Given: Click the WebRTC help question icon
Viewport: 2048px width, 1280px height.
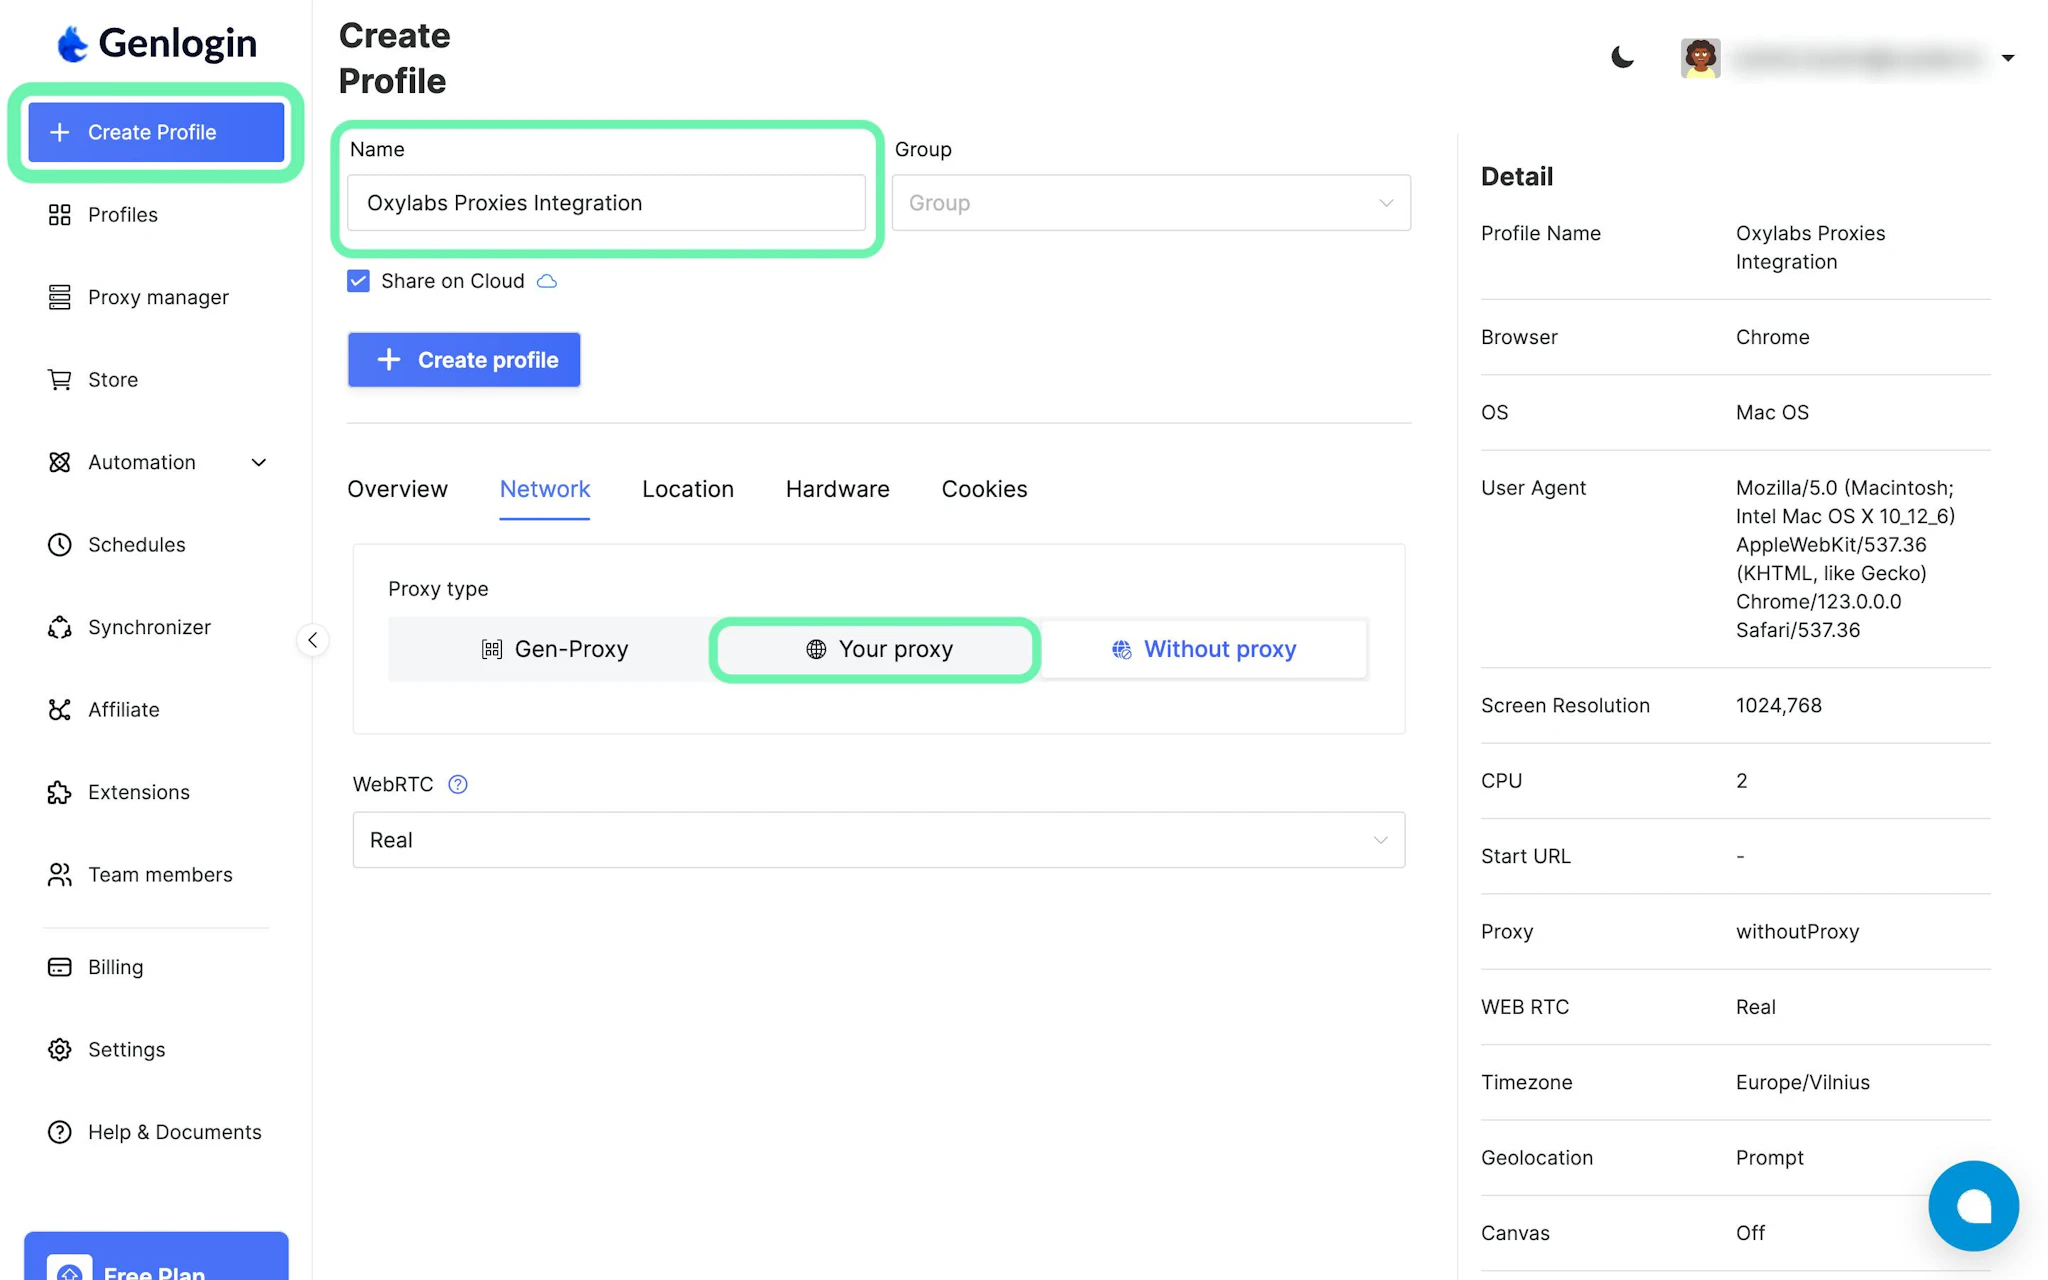Looking at the screenshot, I should [458, 784].
